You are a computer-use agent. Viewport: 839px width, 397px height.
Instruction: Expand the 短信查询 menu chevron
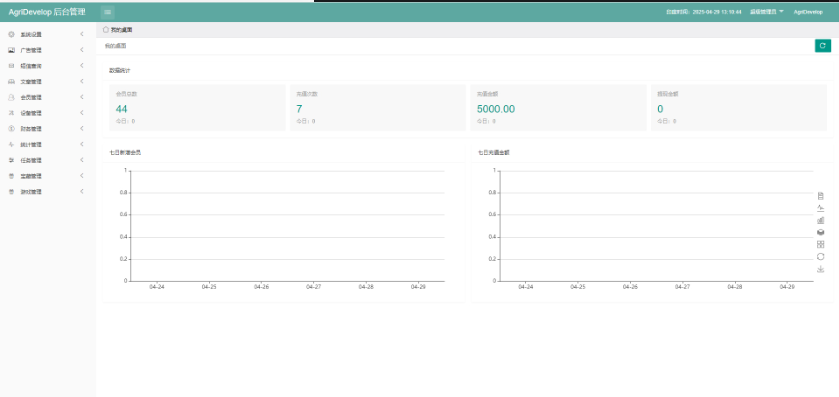[x=82, y=66]
